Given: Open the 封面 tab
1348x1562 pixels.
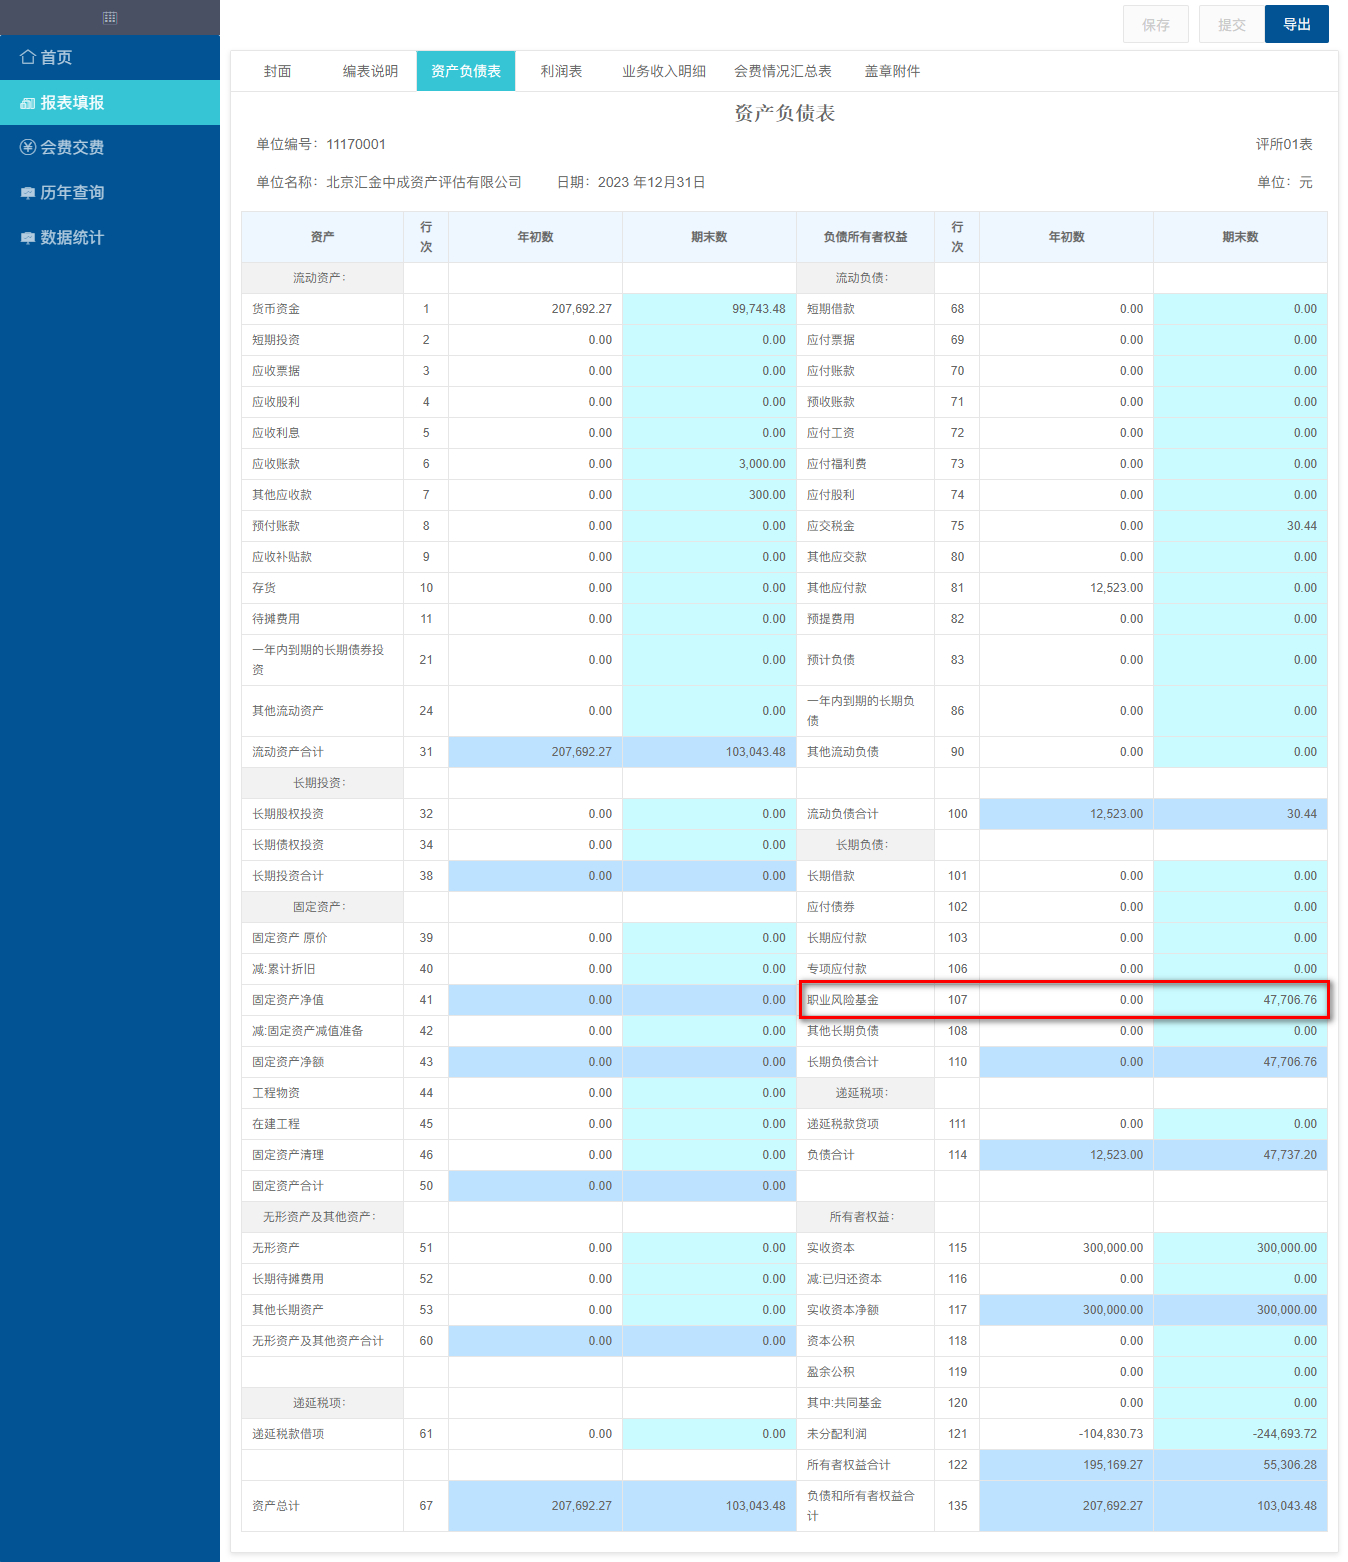Looking at the screenshot, I should tap(277, 71).
